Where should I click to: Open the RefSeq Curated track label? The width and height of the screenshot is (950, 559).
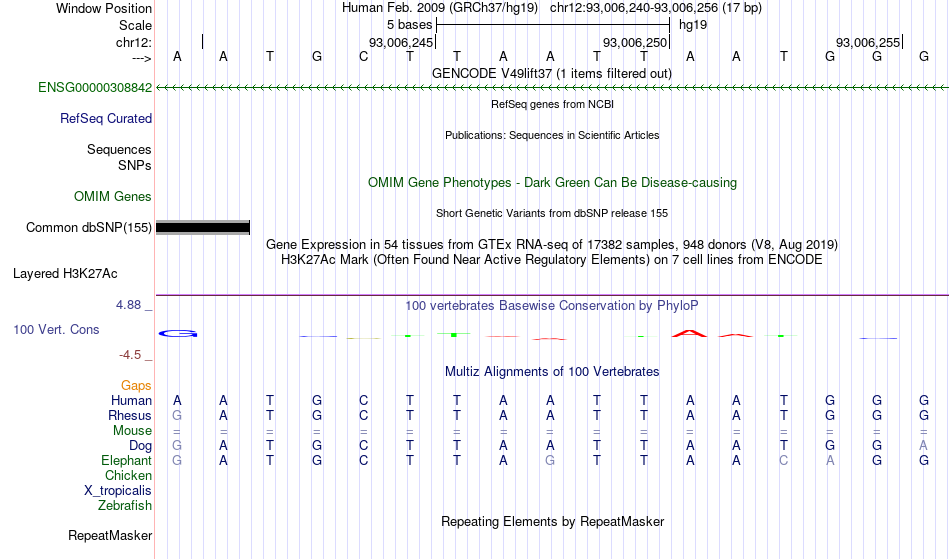106,118
